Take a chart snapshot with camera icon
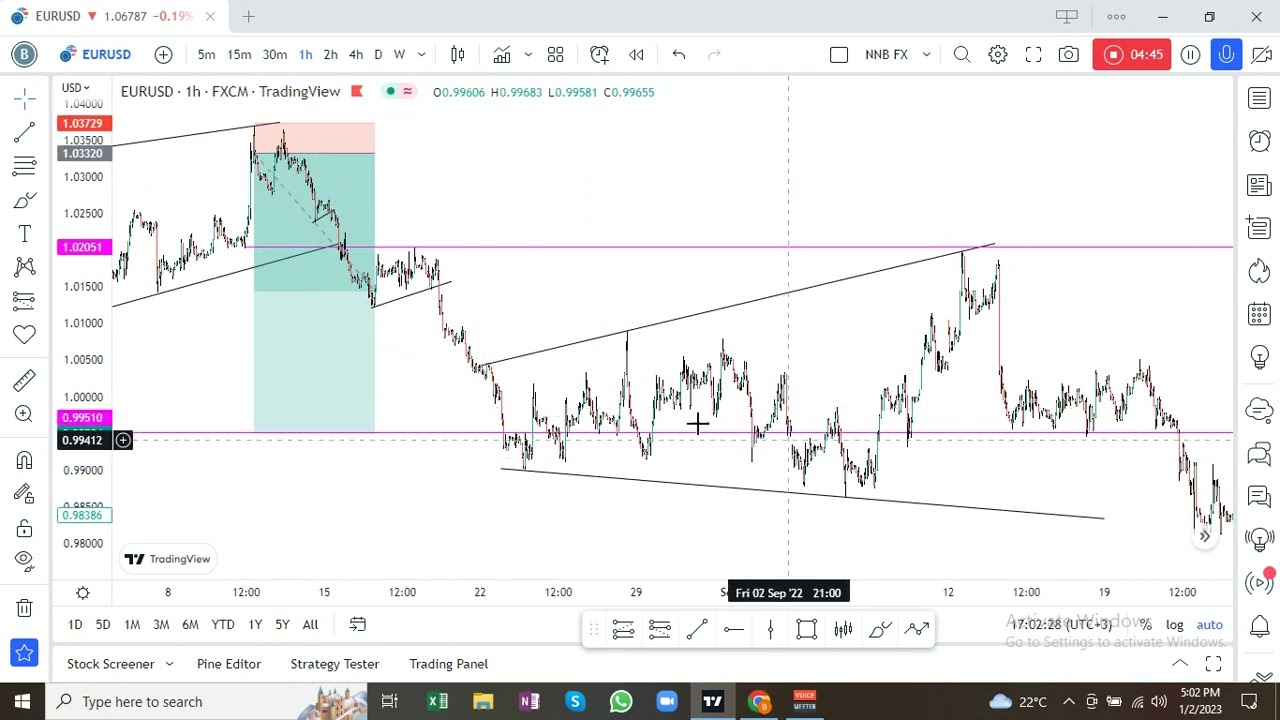Image resolution: width=1280 pixels, height=720 pixels. [x=1069, y=54]
